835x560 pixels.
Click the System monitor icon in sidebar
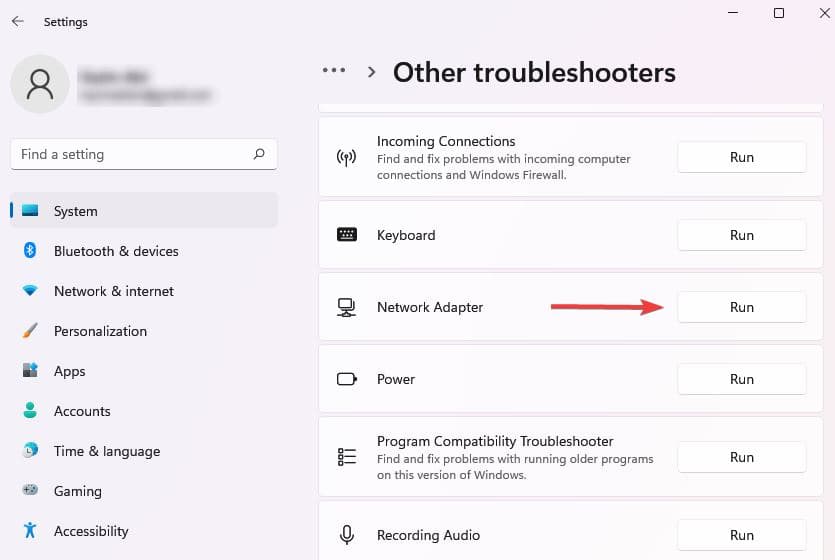(x=30, y=211)
